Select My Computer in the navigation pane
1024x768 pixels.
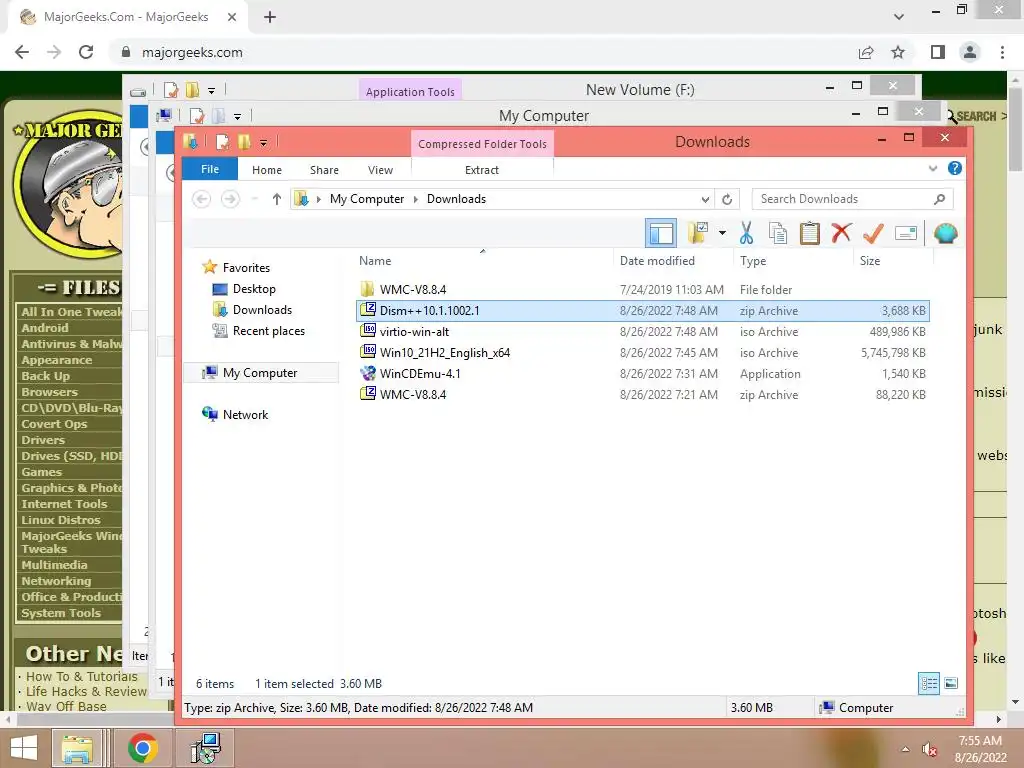260,373
